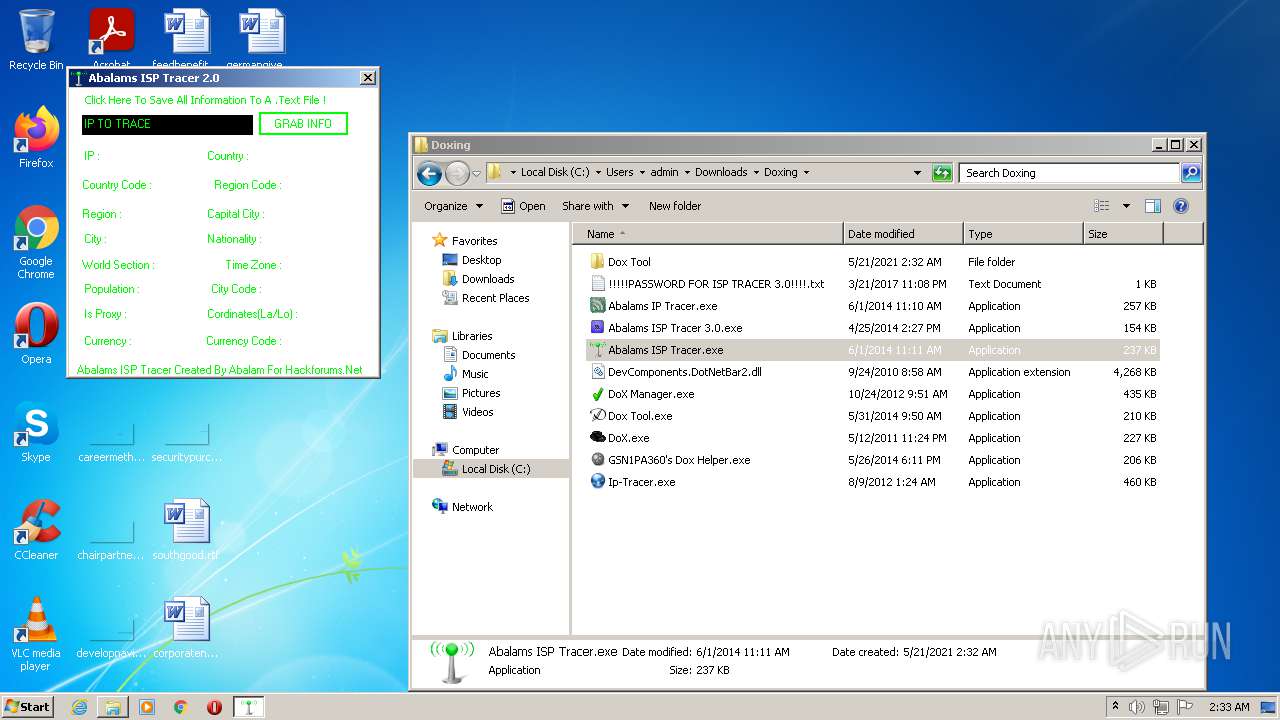Open Desktop under Favorites

coord(472,260)
